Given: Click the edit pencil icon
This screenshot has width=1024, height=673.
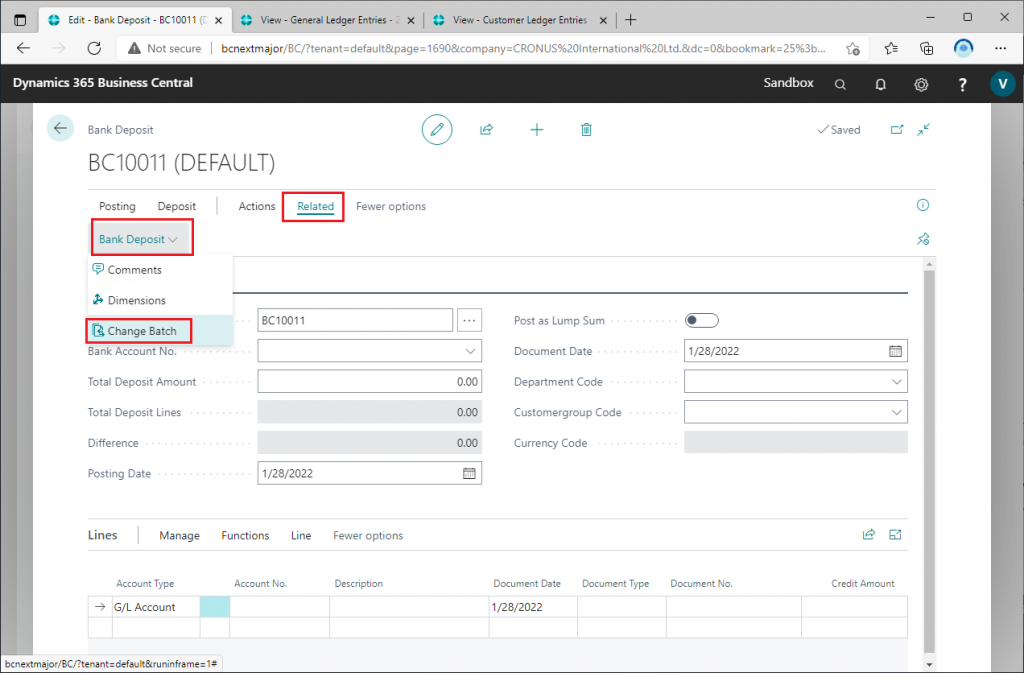Looking at the screenshot, I should (x=437, y=129).
